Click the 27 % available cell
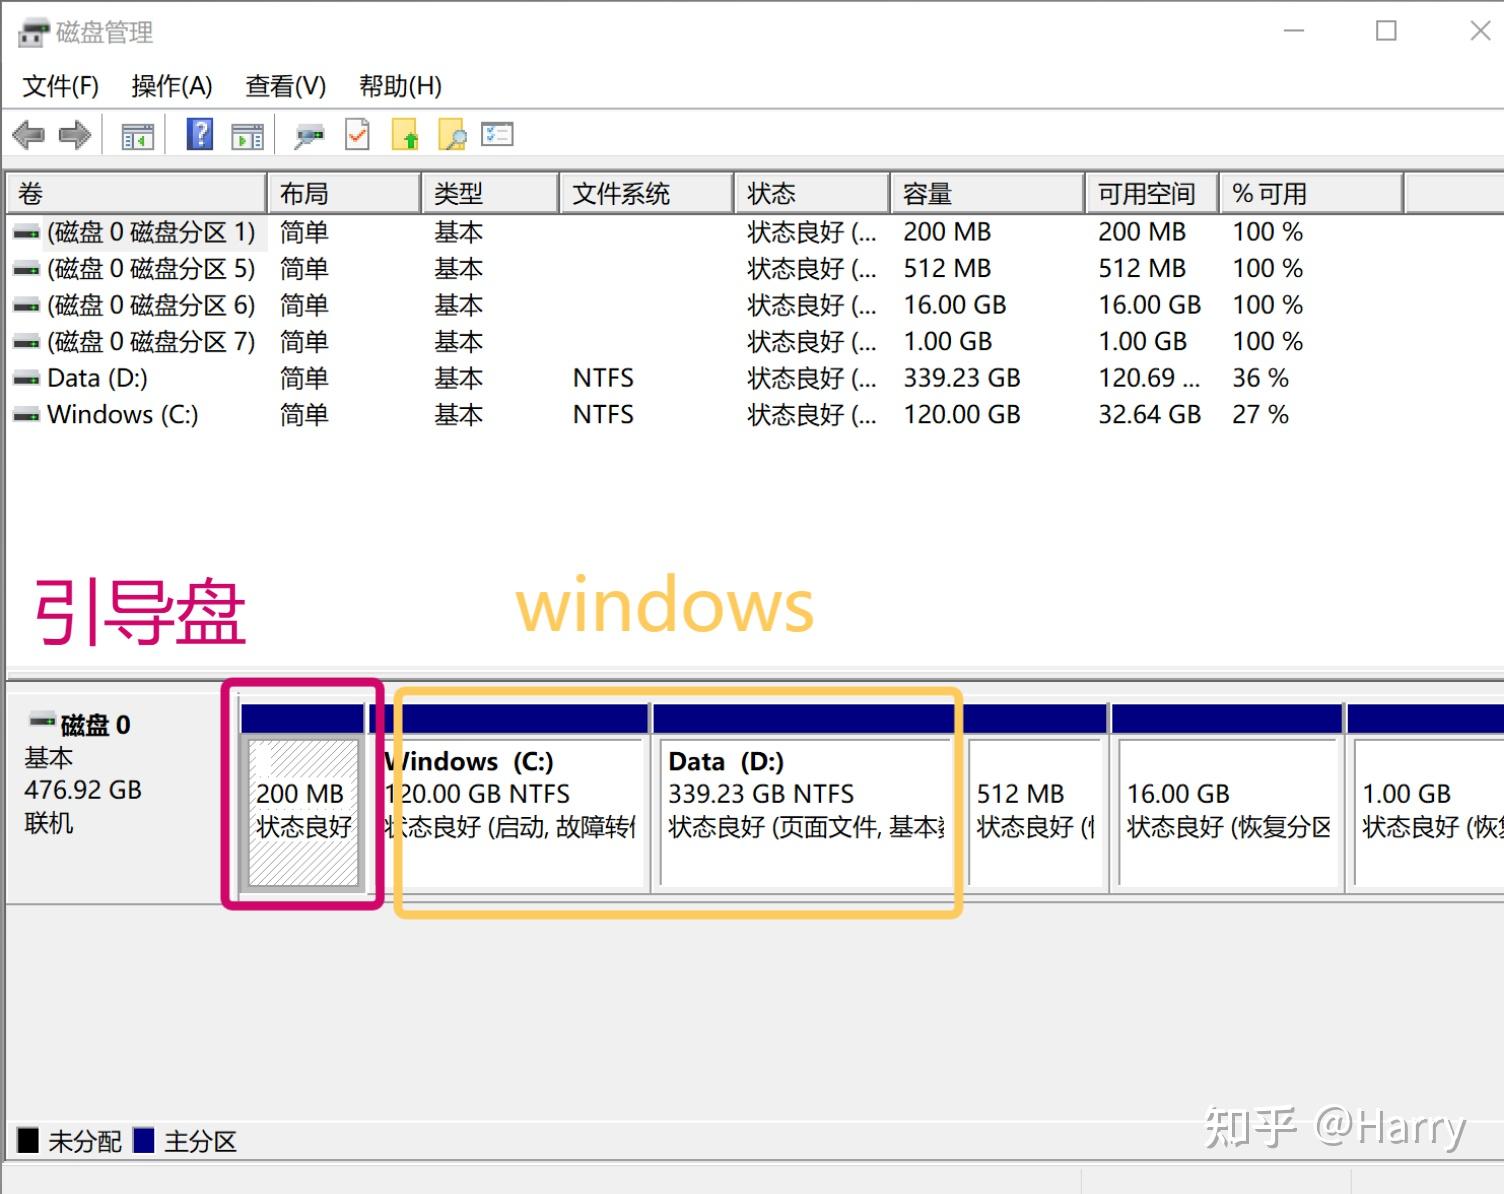 coord(1260,415)
